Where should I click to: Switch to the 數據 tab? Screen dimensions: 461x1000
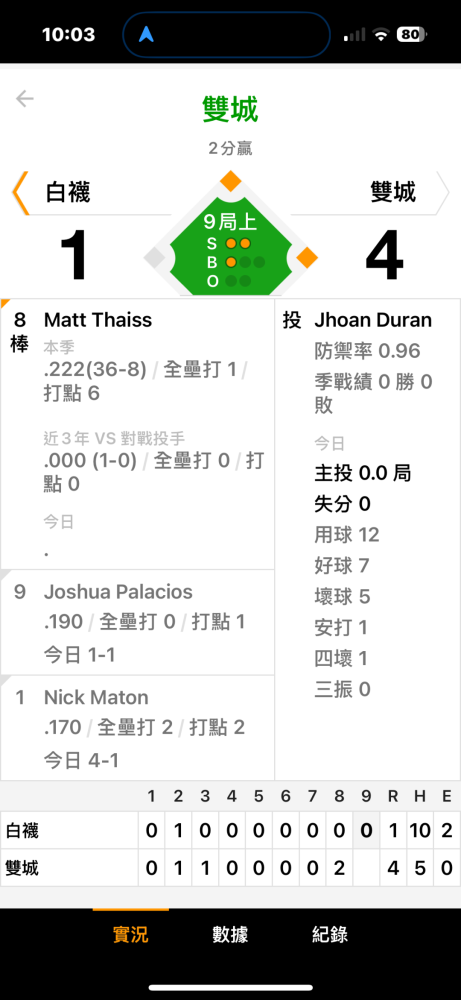[x=230, y=934]
